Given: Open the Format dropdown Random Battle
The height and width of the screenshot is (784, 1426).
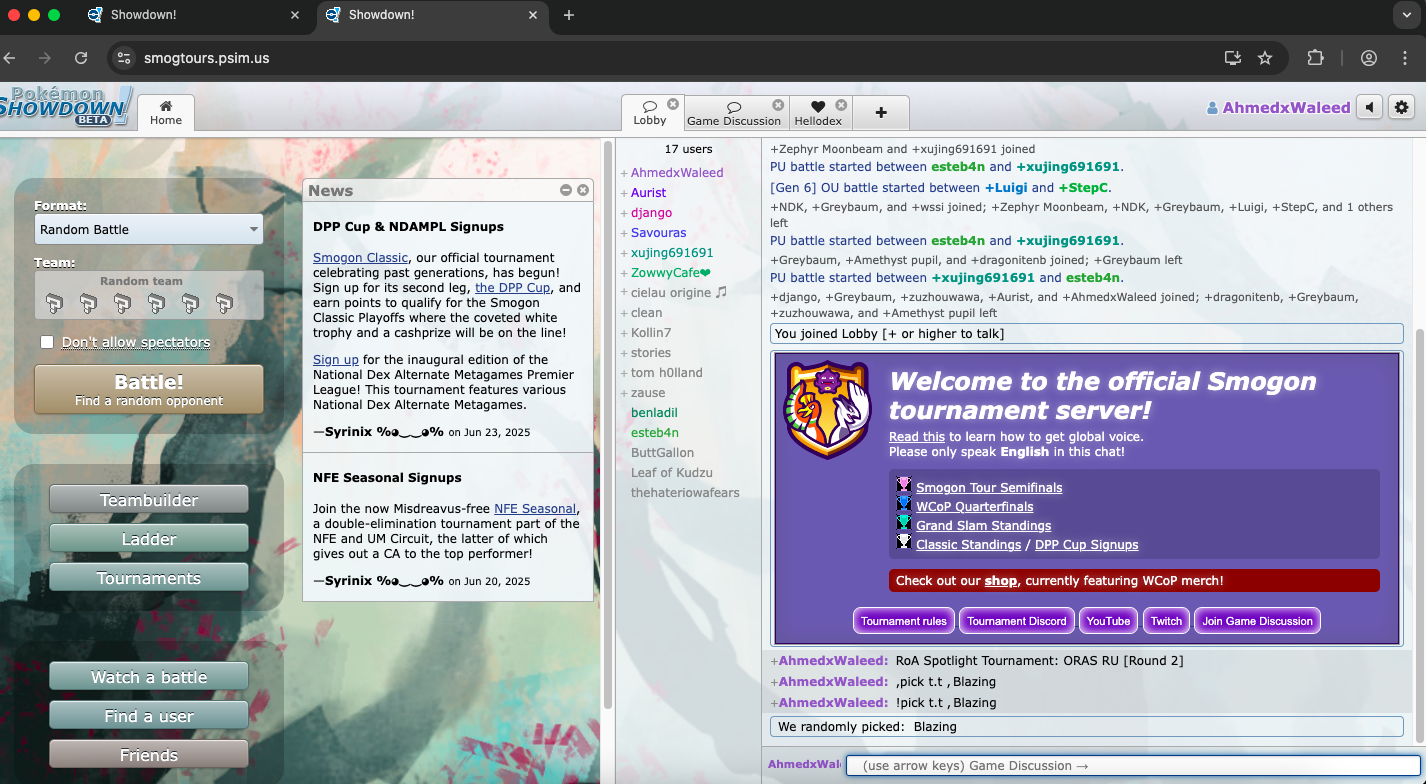Looking at the screenshot, I should [x=149, y=229].
